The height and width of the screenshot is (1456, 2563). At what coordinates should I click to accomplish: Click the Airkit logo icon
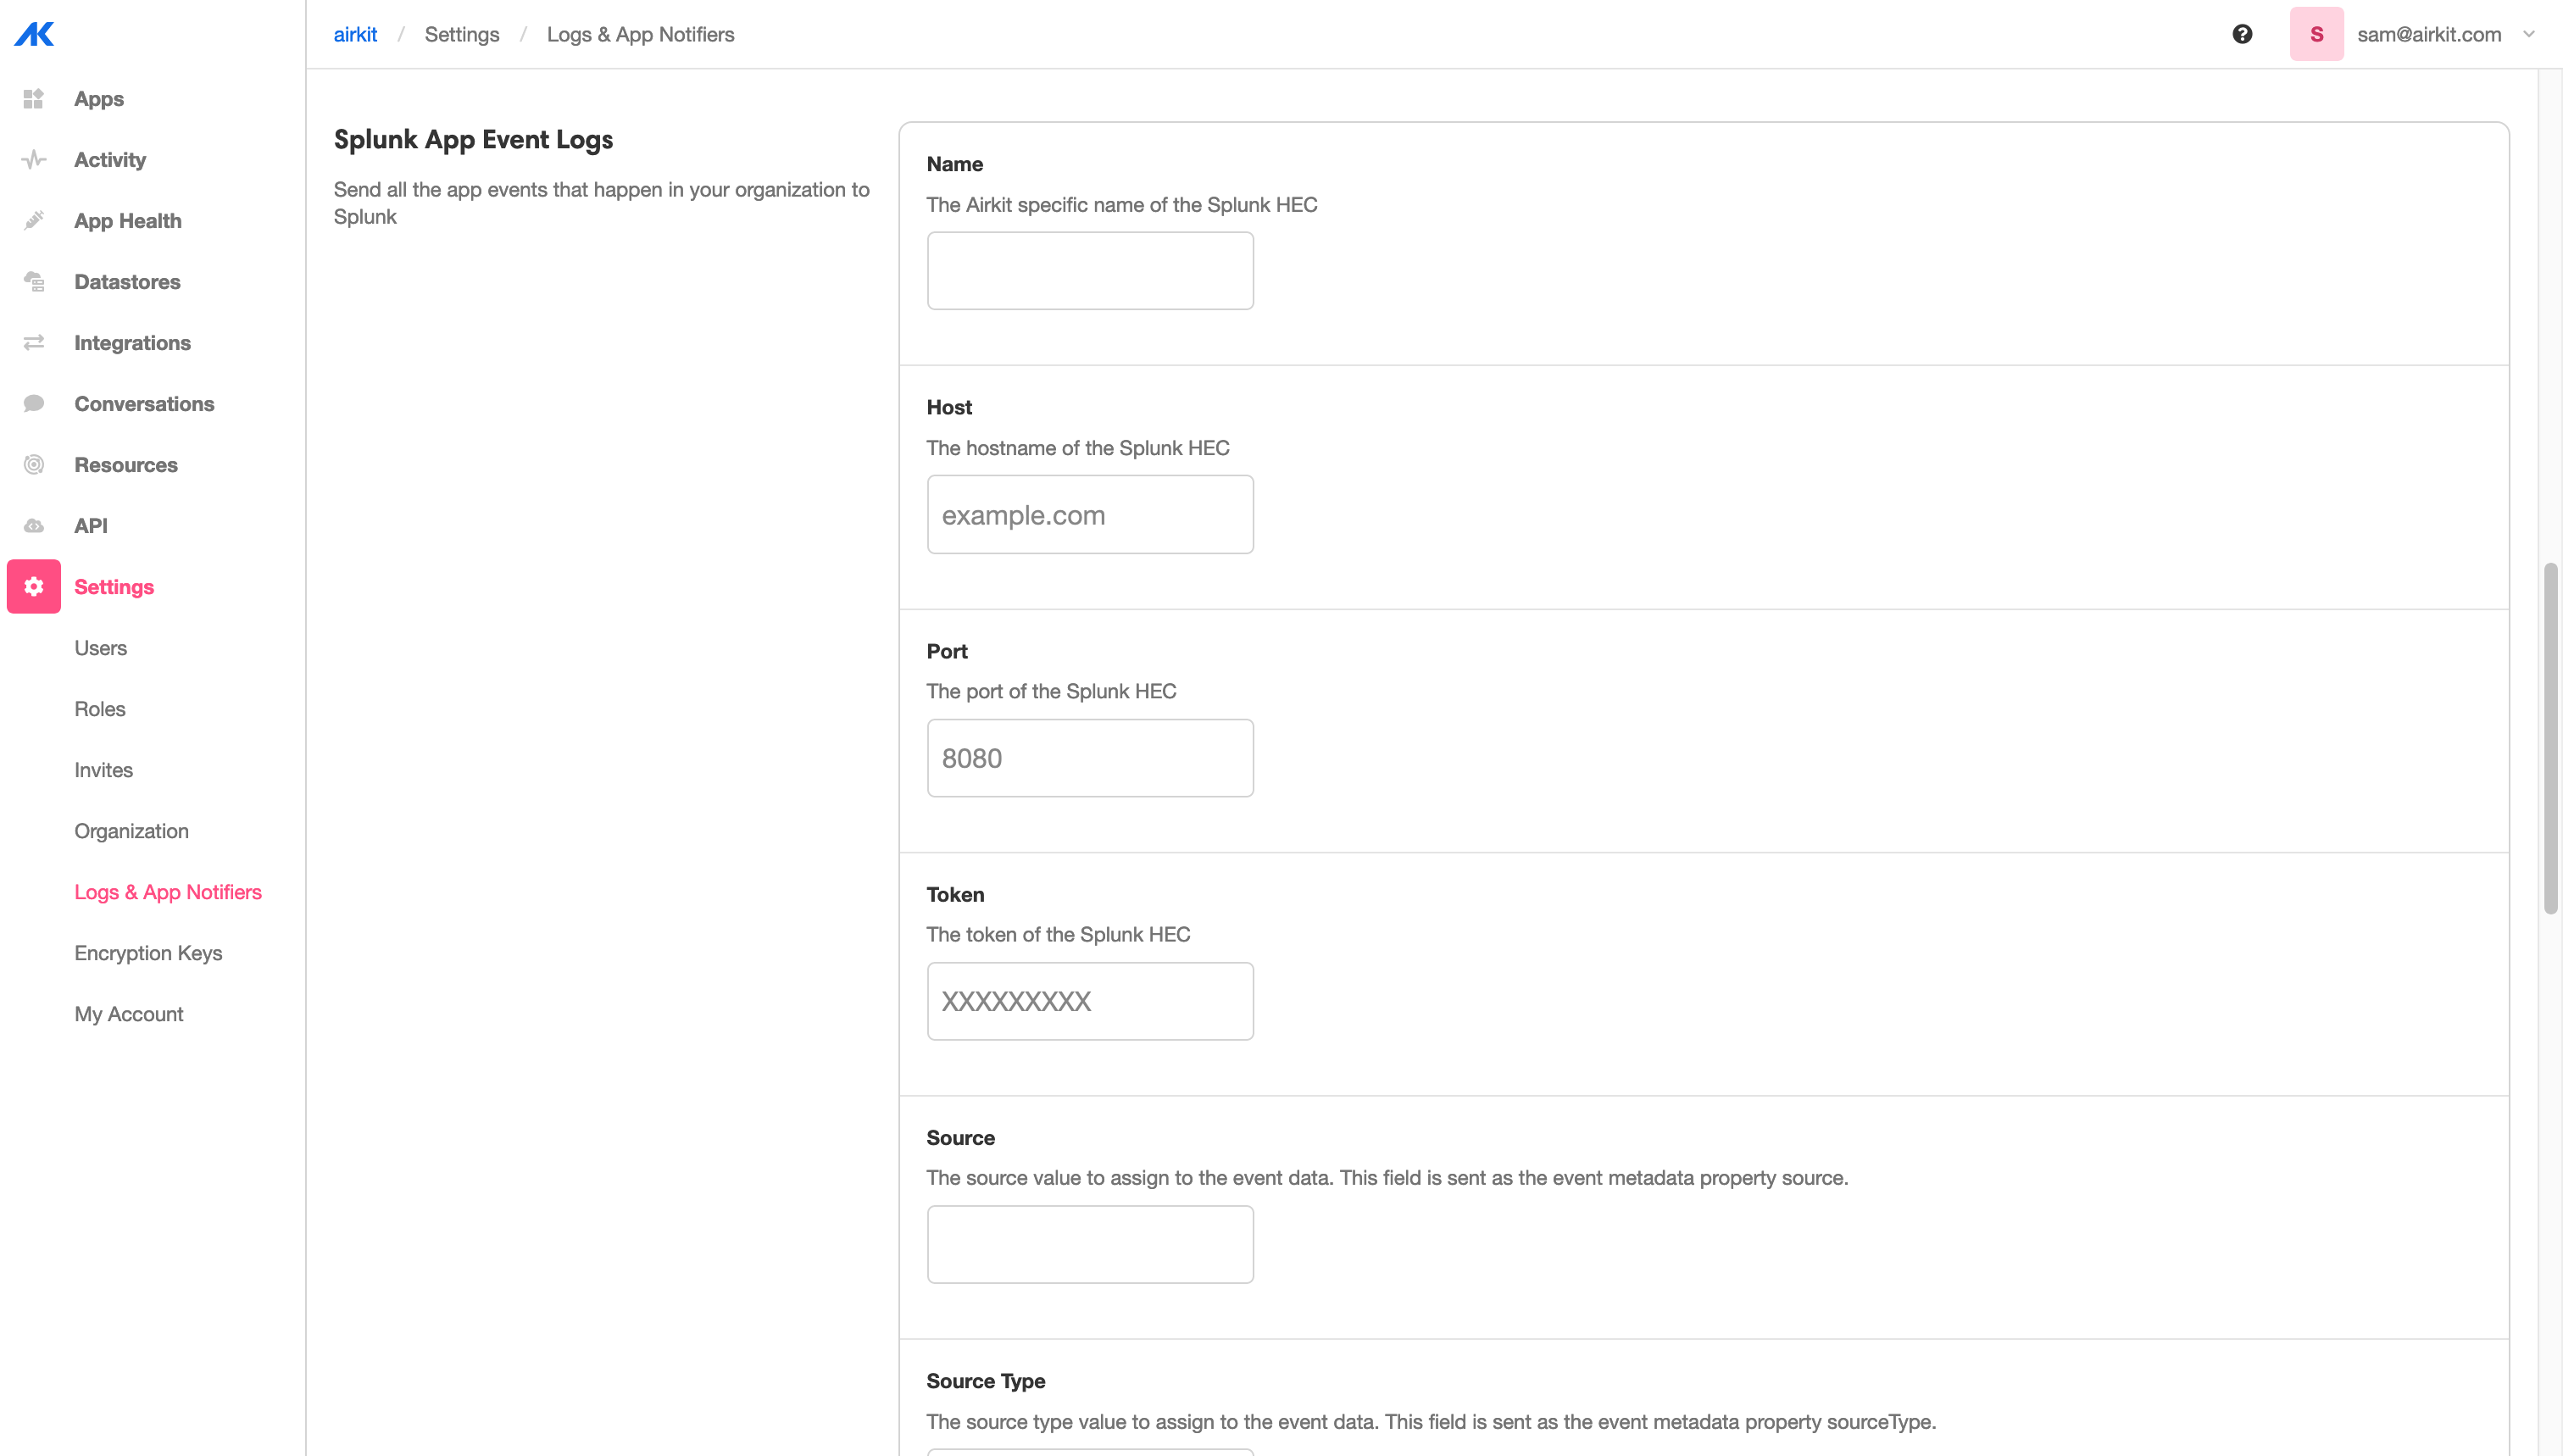(x=34, y=34)
